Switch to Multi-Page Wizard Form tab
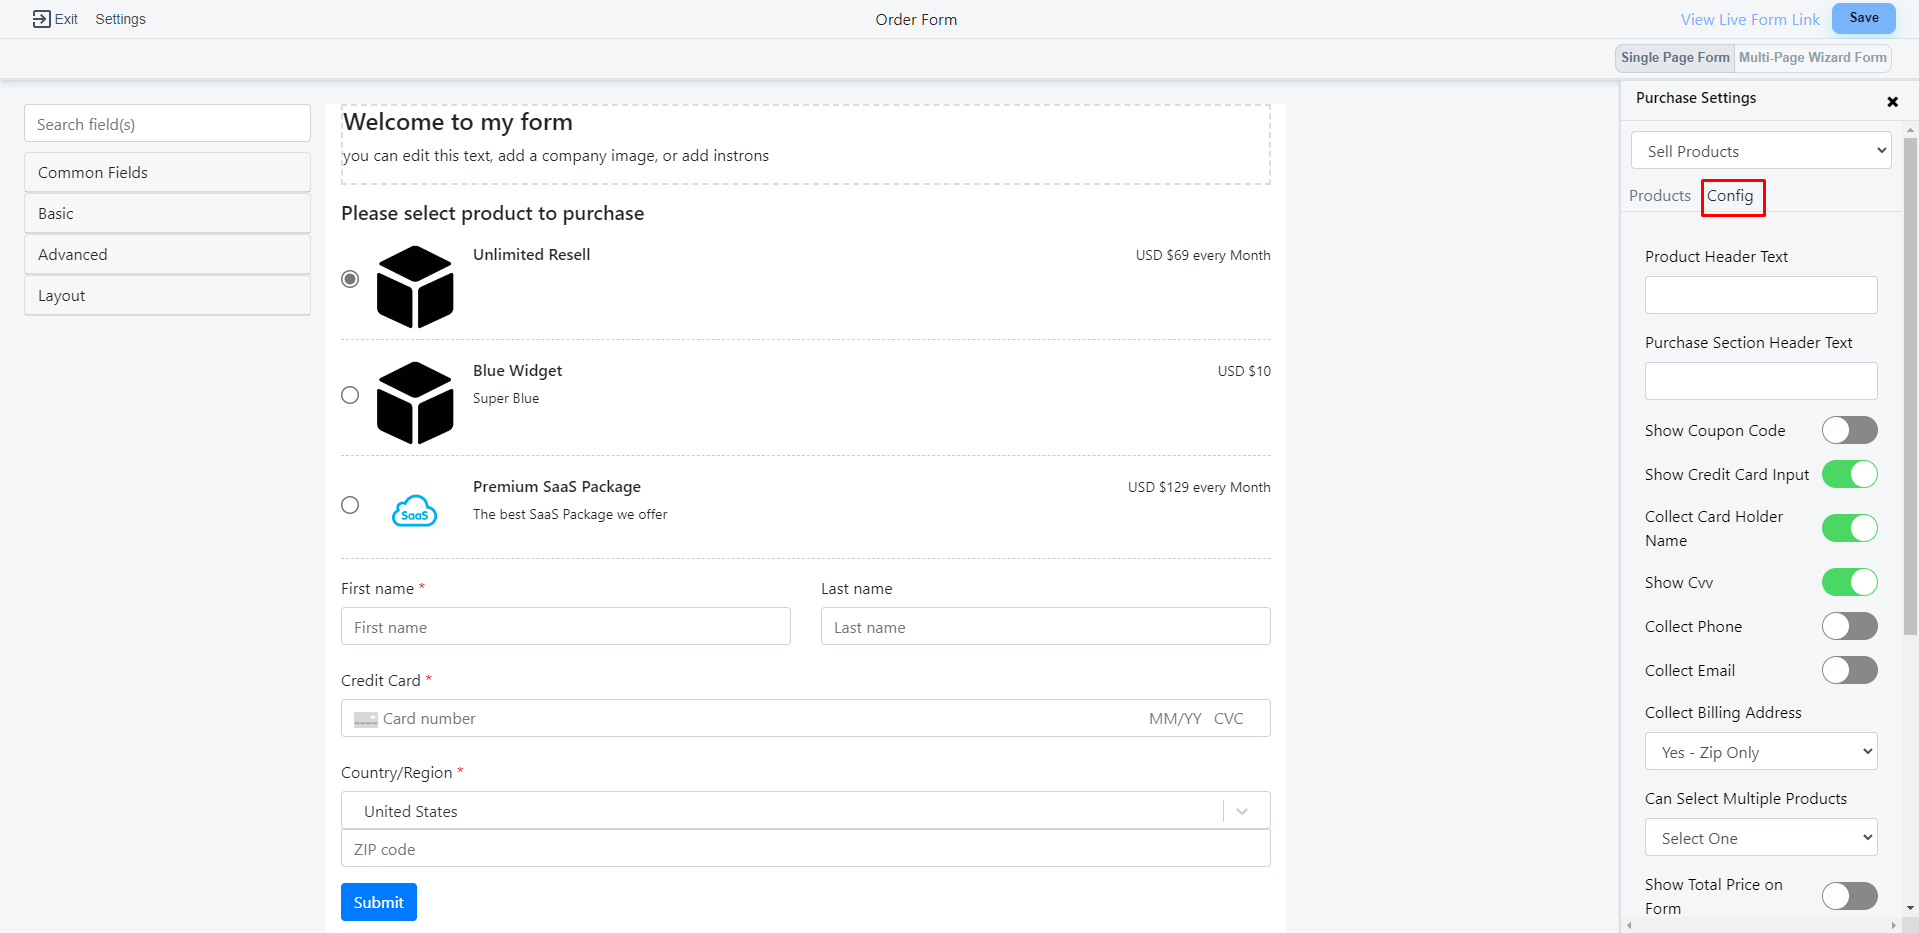1919x933 pixels. [1812, 58]
